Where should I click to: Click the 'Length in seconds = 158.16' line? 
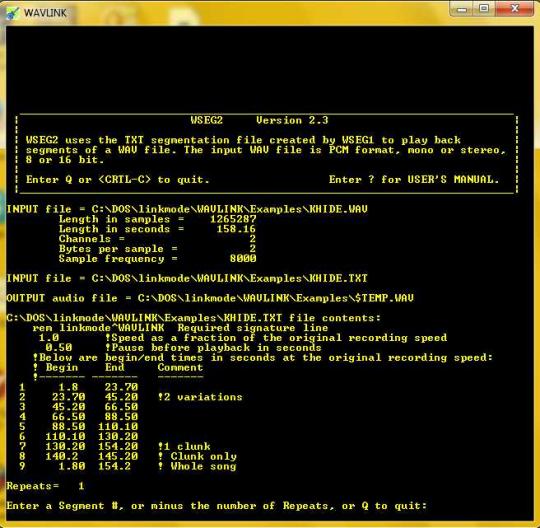[x=157, y=229]
